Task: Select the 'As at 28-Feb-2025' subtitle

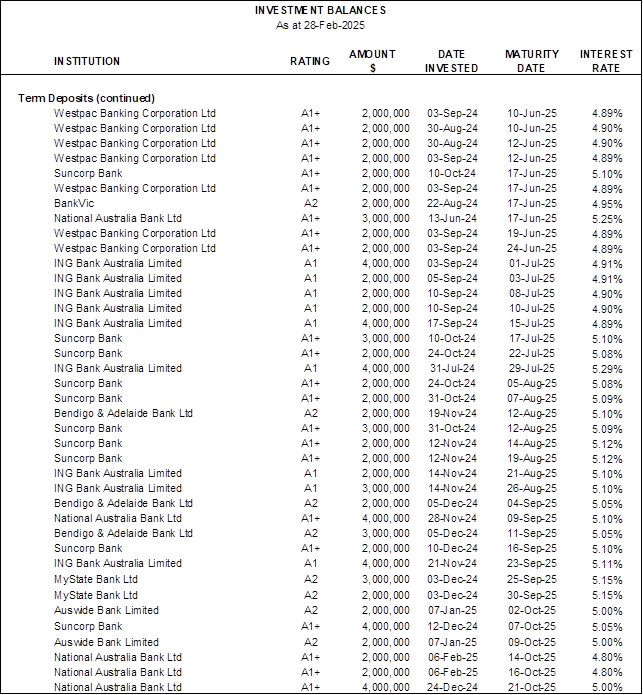Action: coord(320,25)
